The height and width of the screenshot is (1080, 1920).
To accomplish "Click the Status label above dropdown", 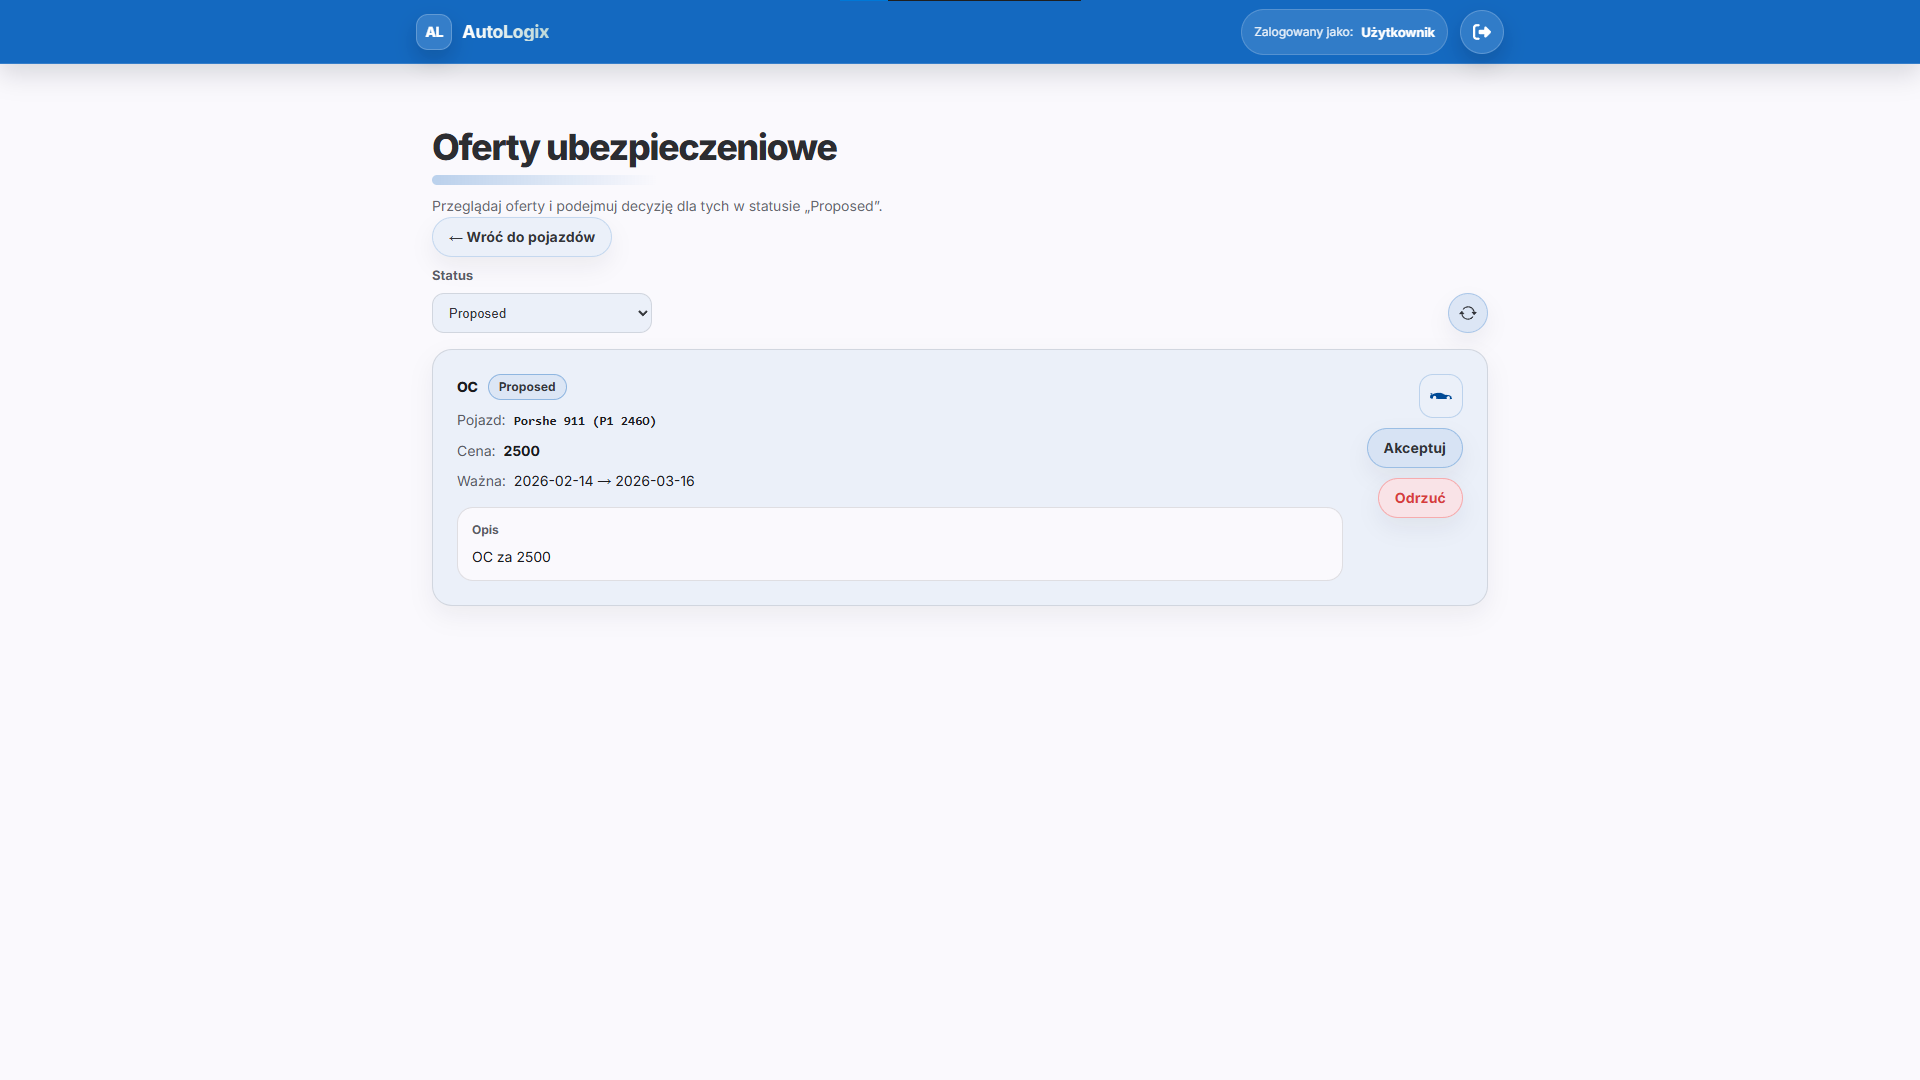I will point(452,275).
